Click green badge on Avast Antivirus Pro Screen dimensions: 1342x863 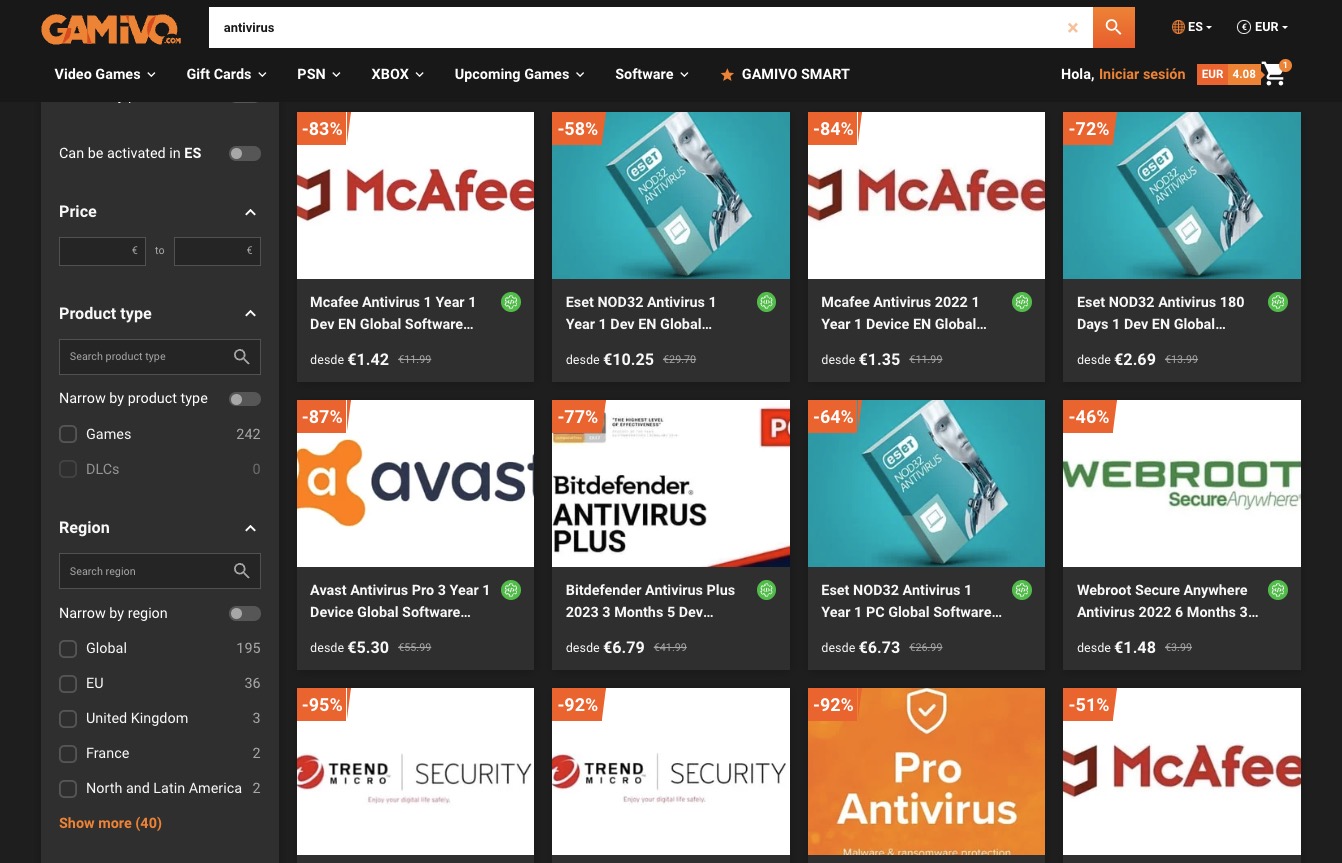pyautogui.click(x=511, y=590)
